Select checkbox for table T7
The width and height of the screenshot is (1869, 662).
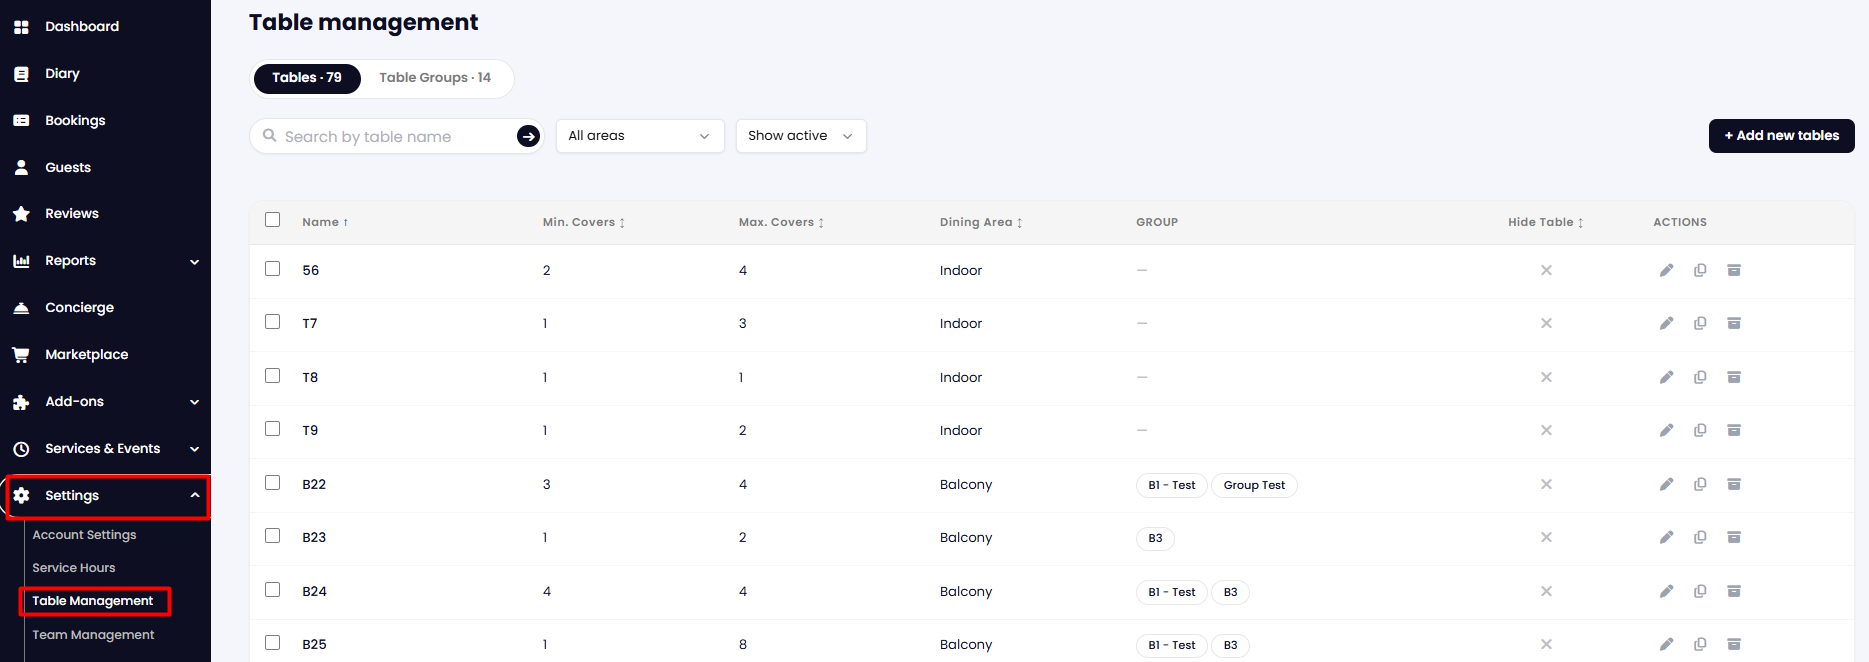pos(272,322)
